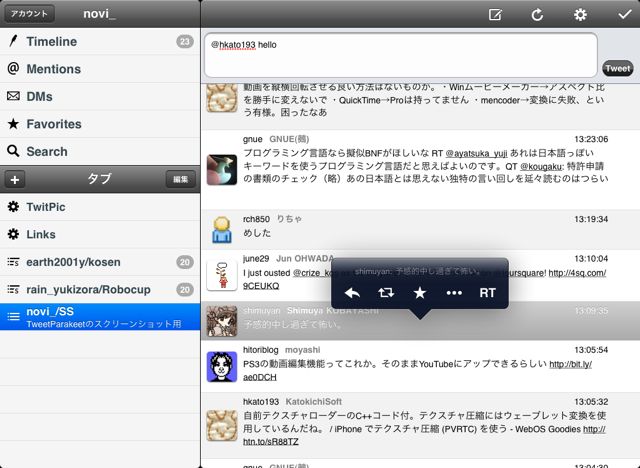Click the name moyashi

click(x=302, y=350)
